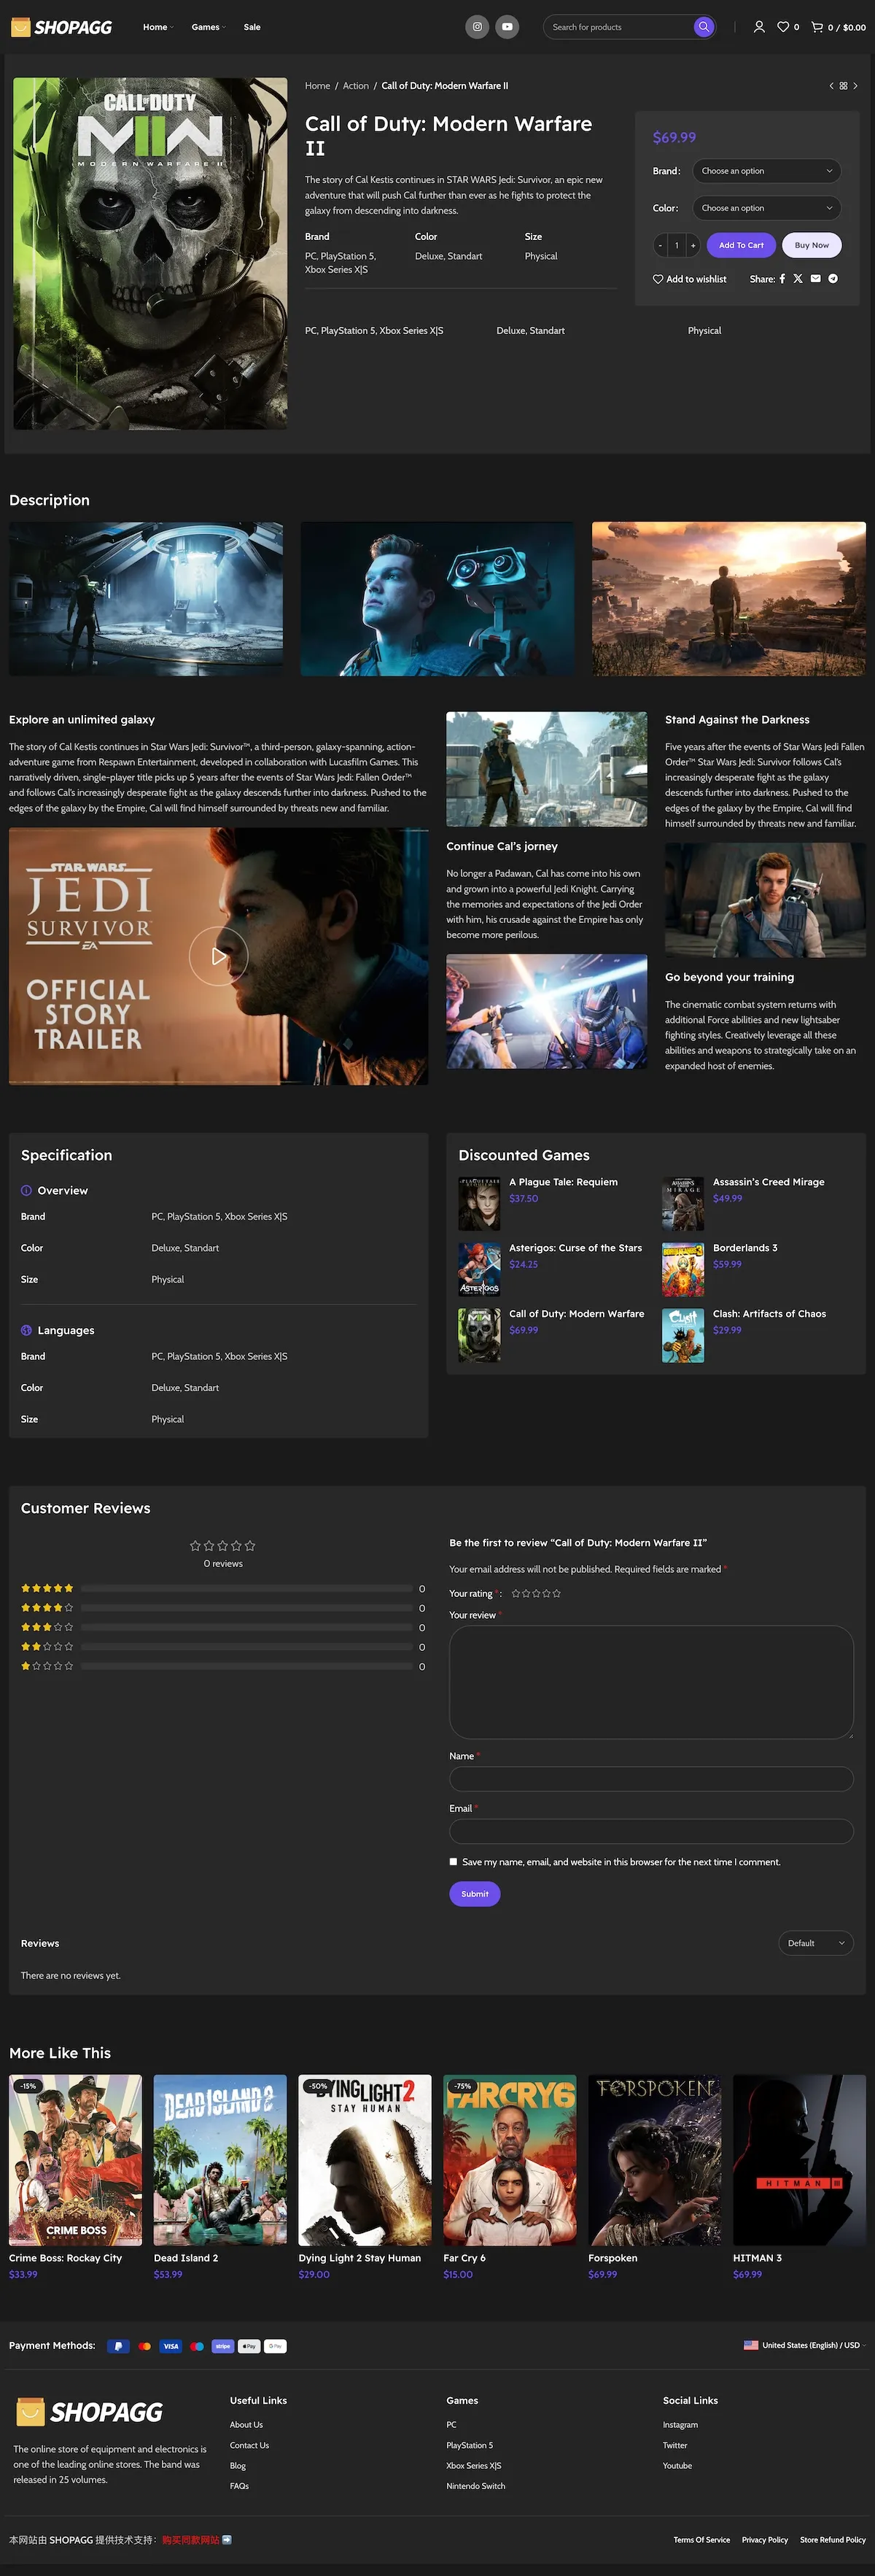The image size is (875, 2576).
Task: Decrease quantity with minus button
Action: tap(660, 245)
